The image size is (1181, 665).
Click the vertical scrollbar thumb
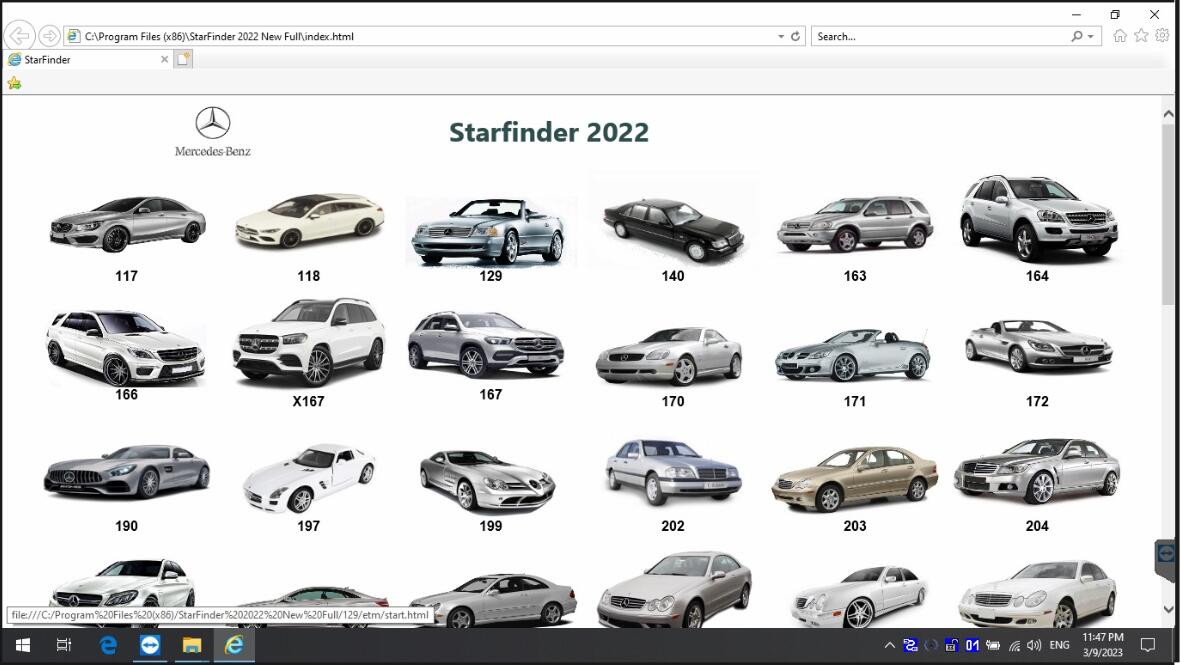pos(1168,215)
